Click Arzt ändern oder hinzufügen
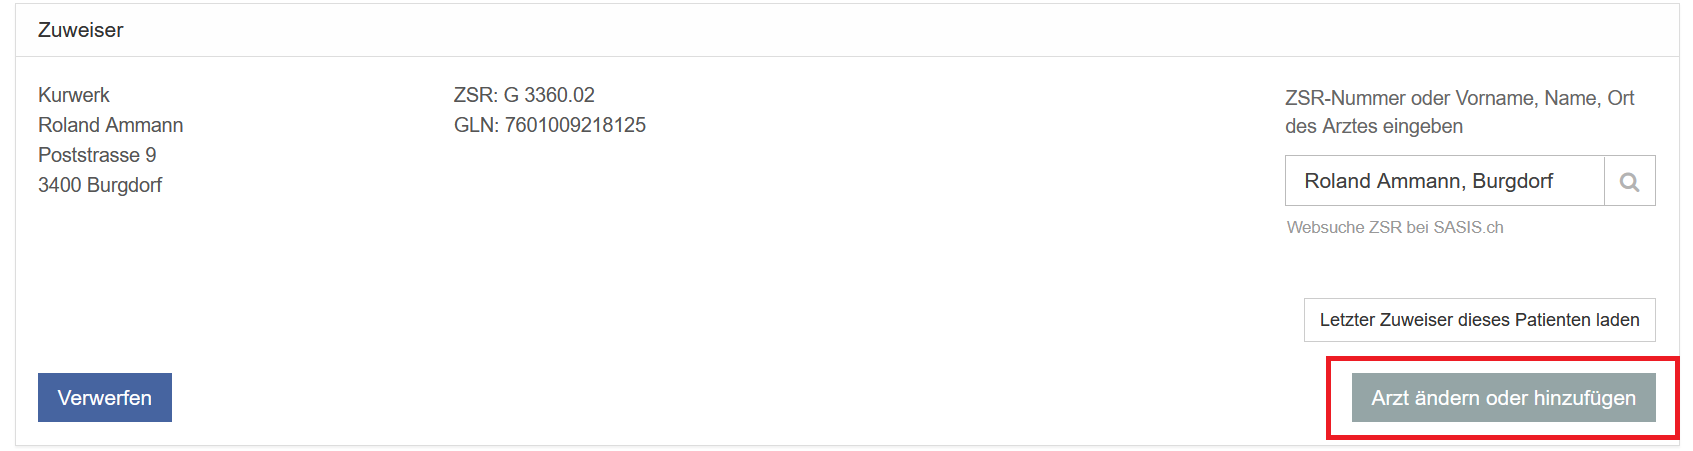 1503,398
